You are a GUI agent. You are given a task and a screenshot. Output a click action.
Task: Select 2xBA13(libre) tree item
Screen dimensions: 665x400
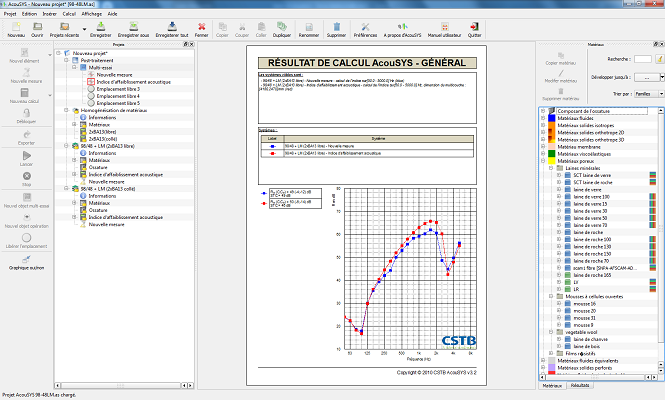(x=103, y=132)
